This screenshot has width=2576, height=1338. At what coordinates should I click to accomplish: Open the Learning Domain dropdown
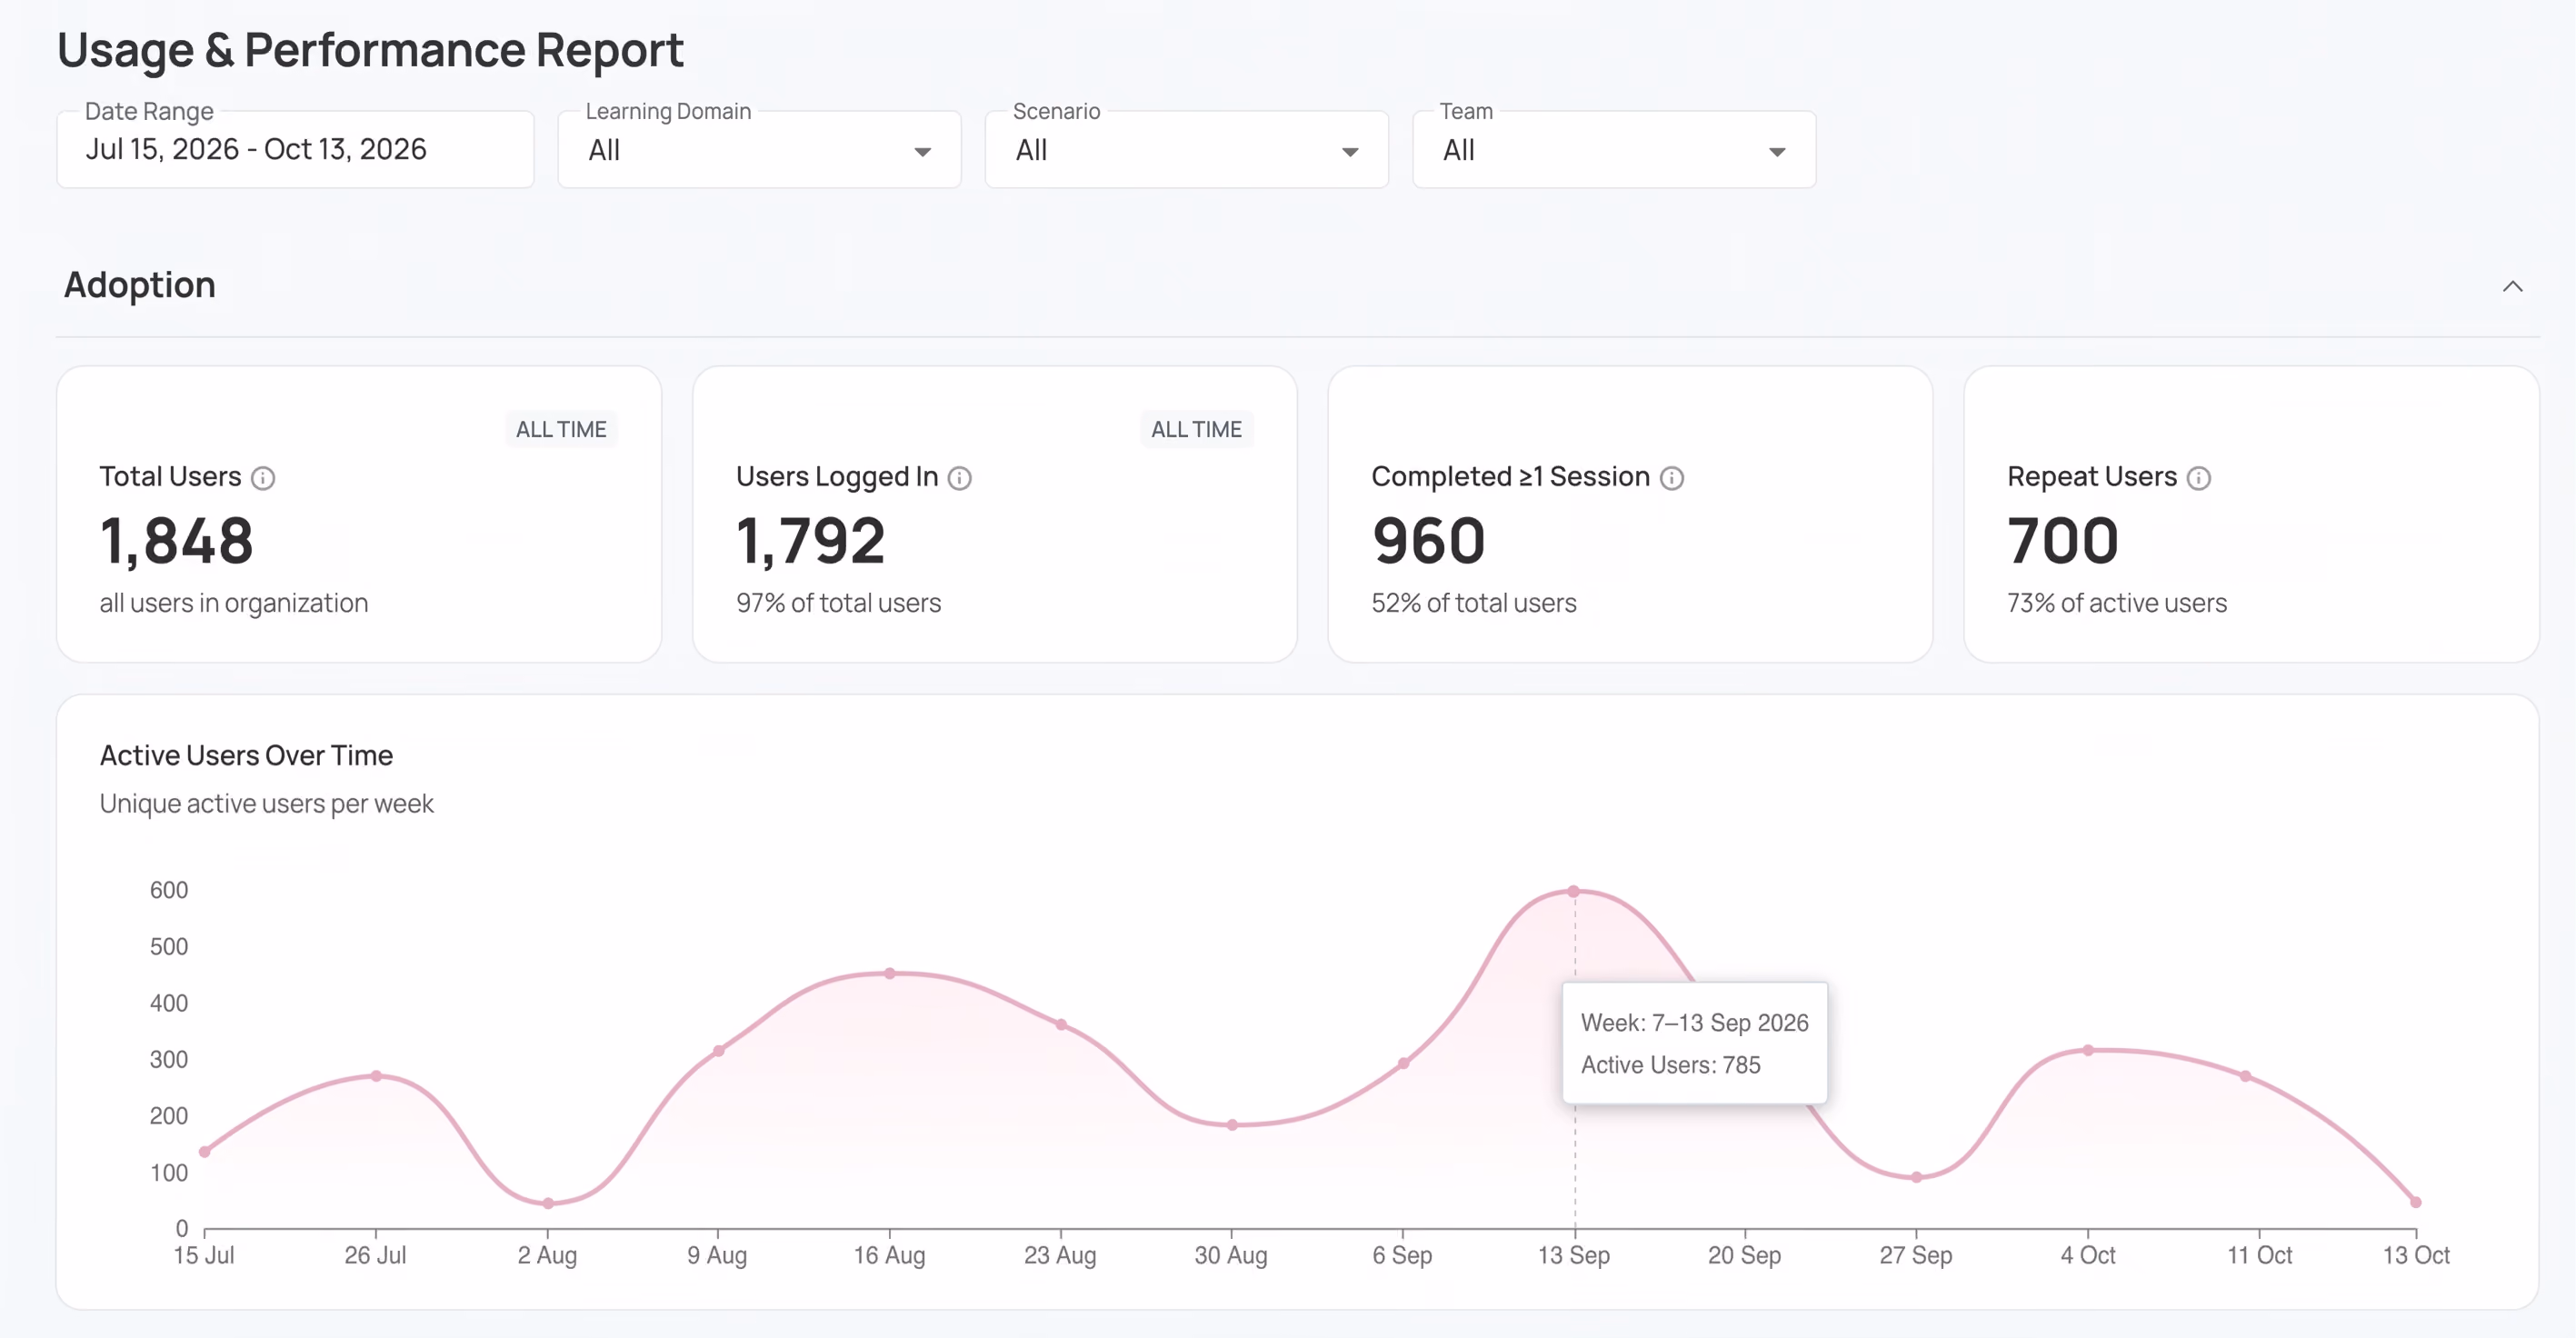759,150
